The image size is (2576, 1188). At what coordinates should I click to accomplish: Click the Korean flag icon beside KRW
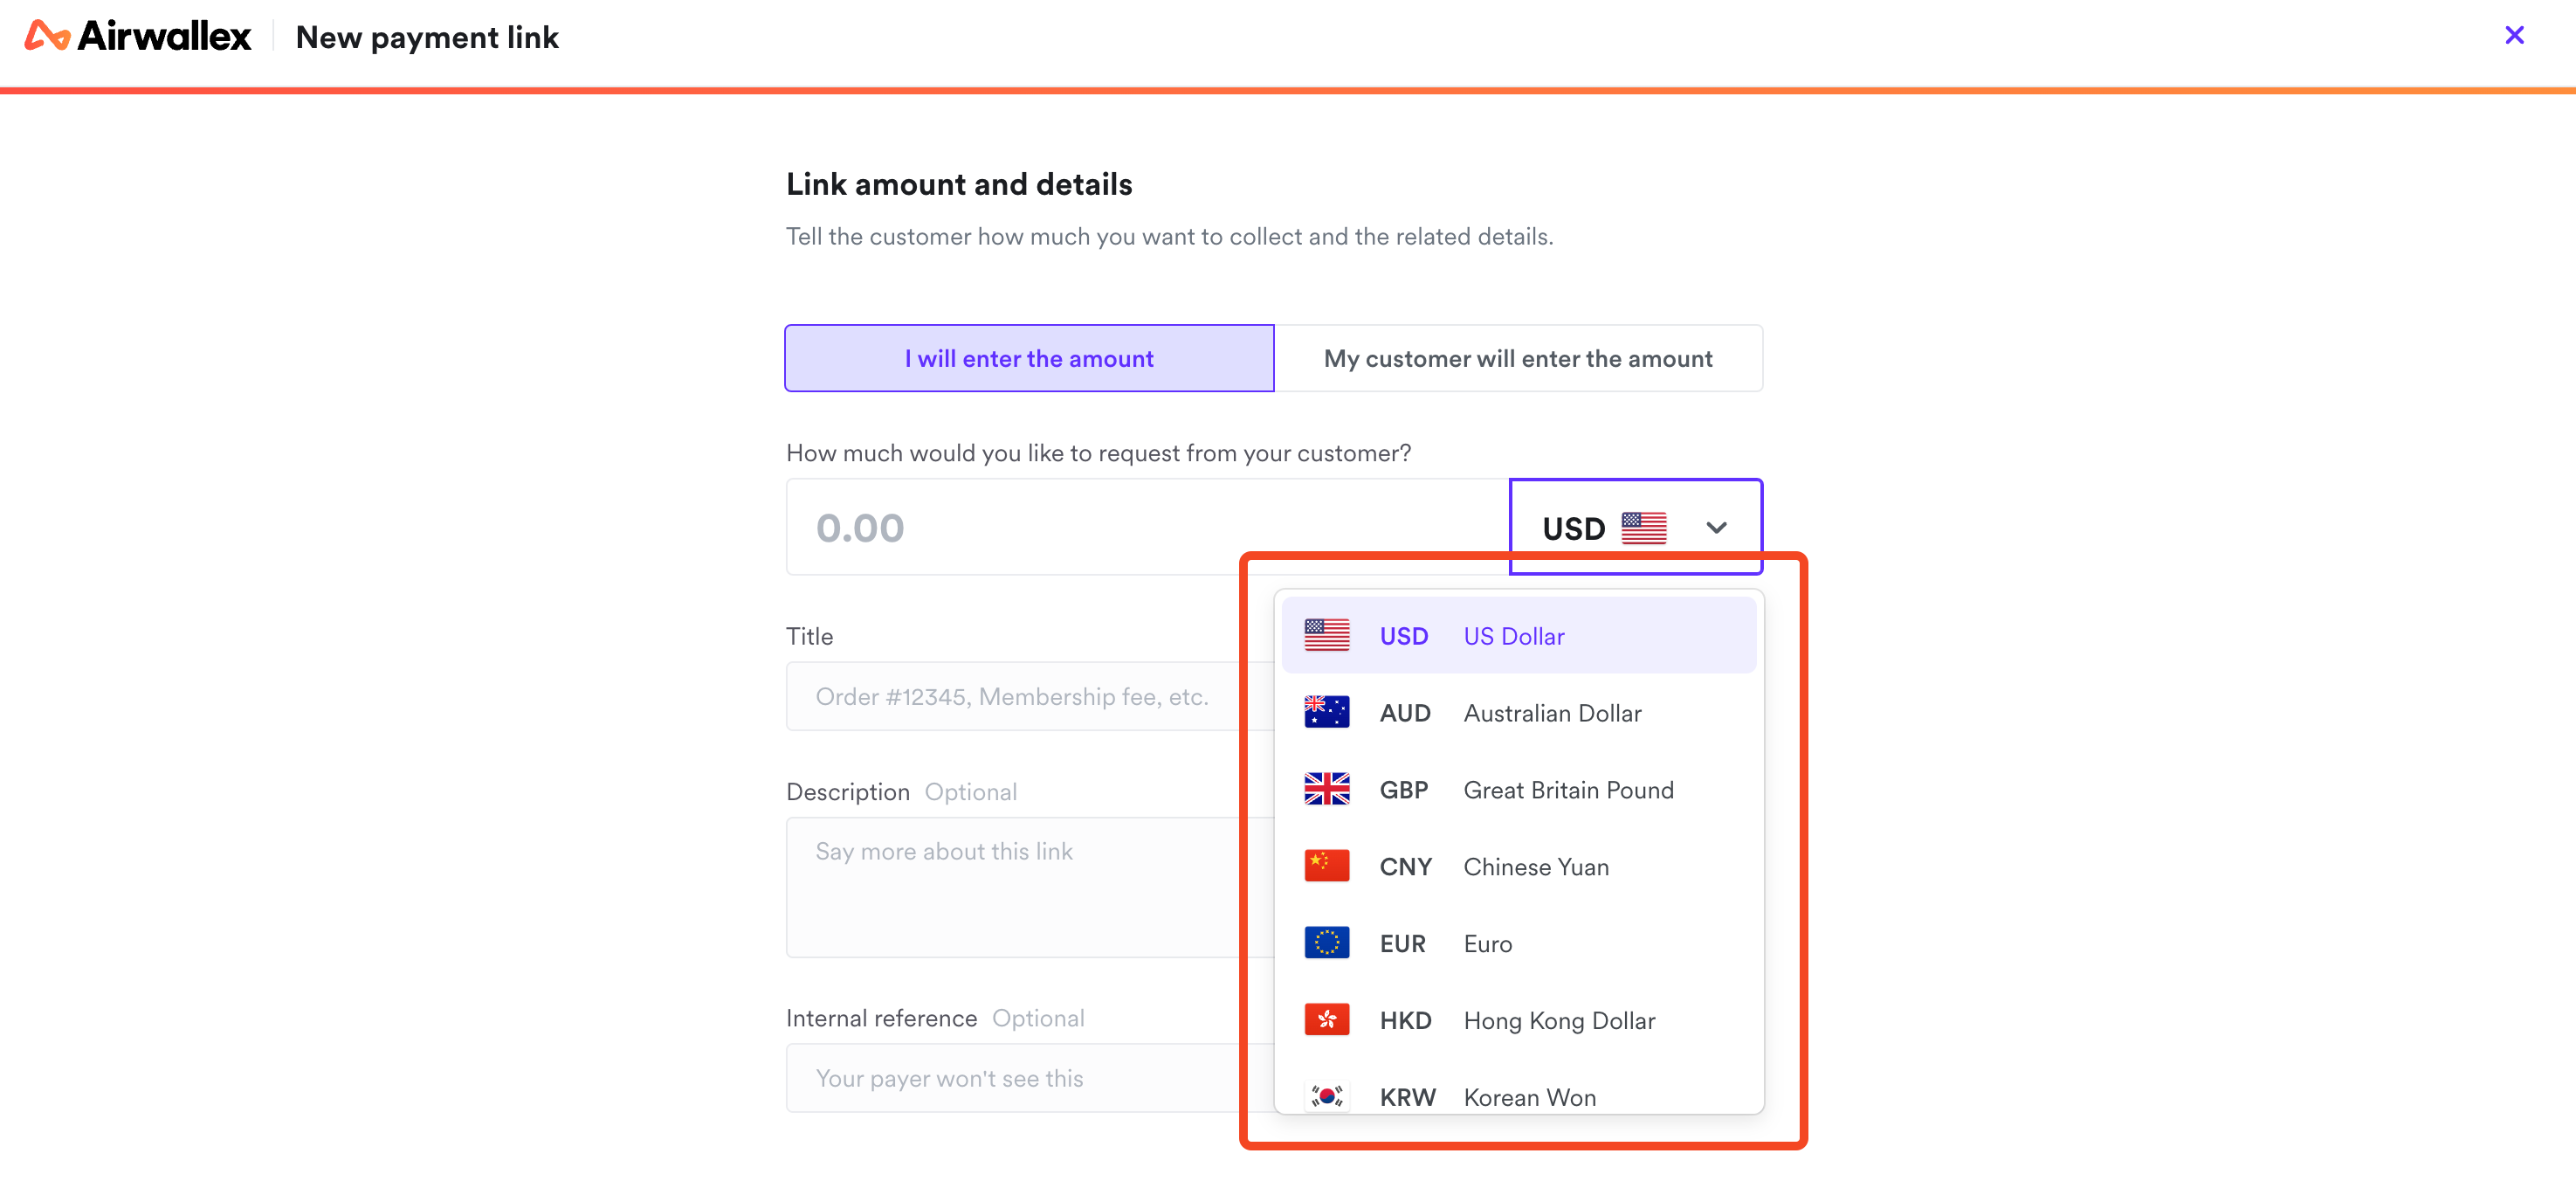(1326, 1096)
